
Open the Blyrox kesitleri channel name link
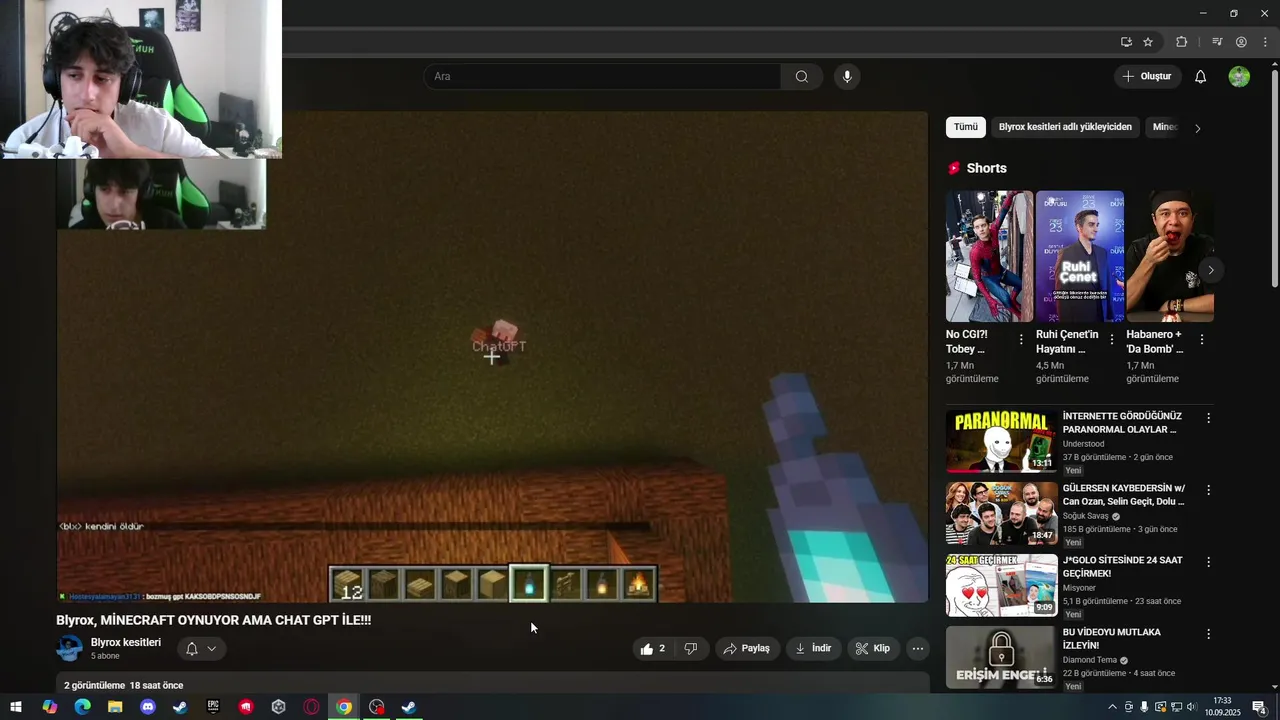[x=126, y=642]
